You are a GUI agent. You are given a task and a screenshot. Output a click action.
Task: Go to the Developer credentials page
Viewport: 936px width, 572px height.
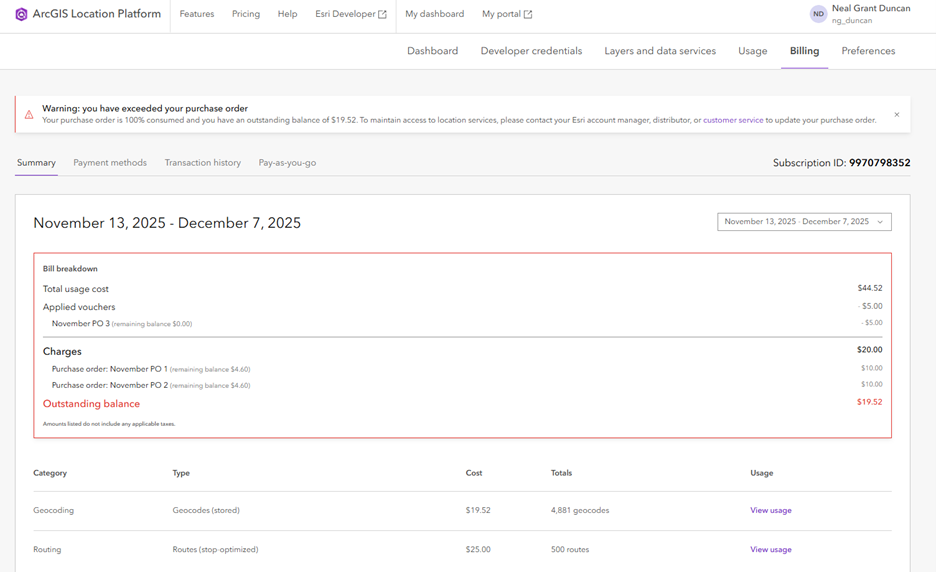click(x=531, y=51)
